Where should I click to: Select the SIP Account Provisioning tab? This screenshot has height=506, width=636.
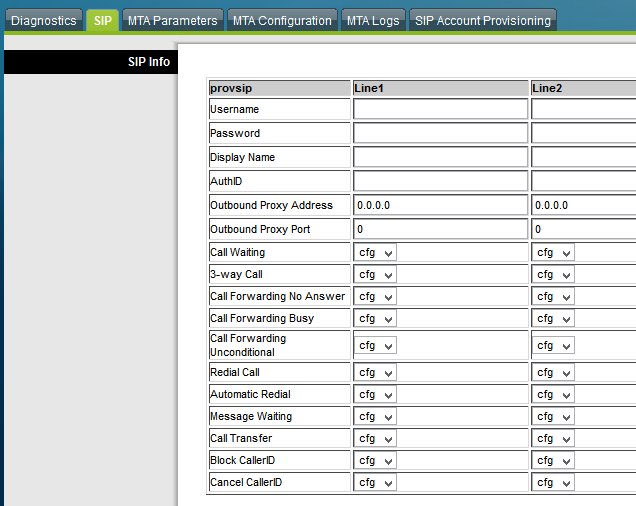(482, 20)
